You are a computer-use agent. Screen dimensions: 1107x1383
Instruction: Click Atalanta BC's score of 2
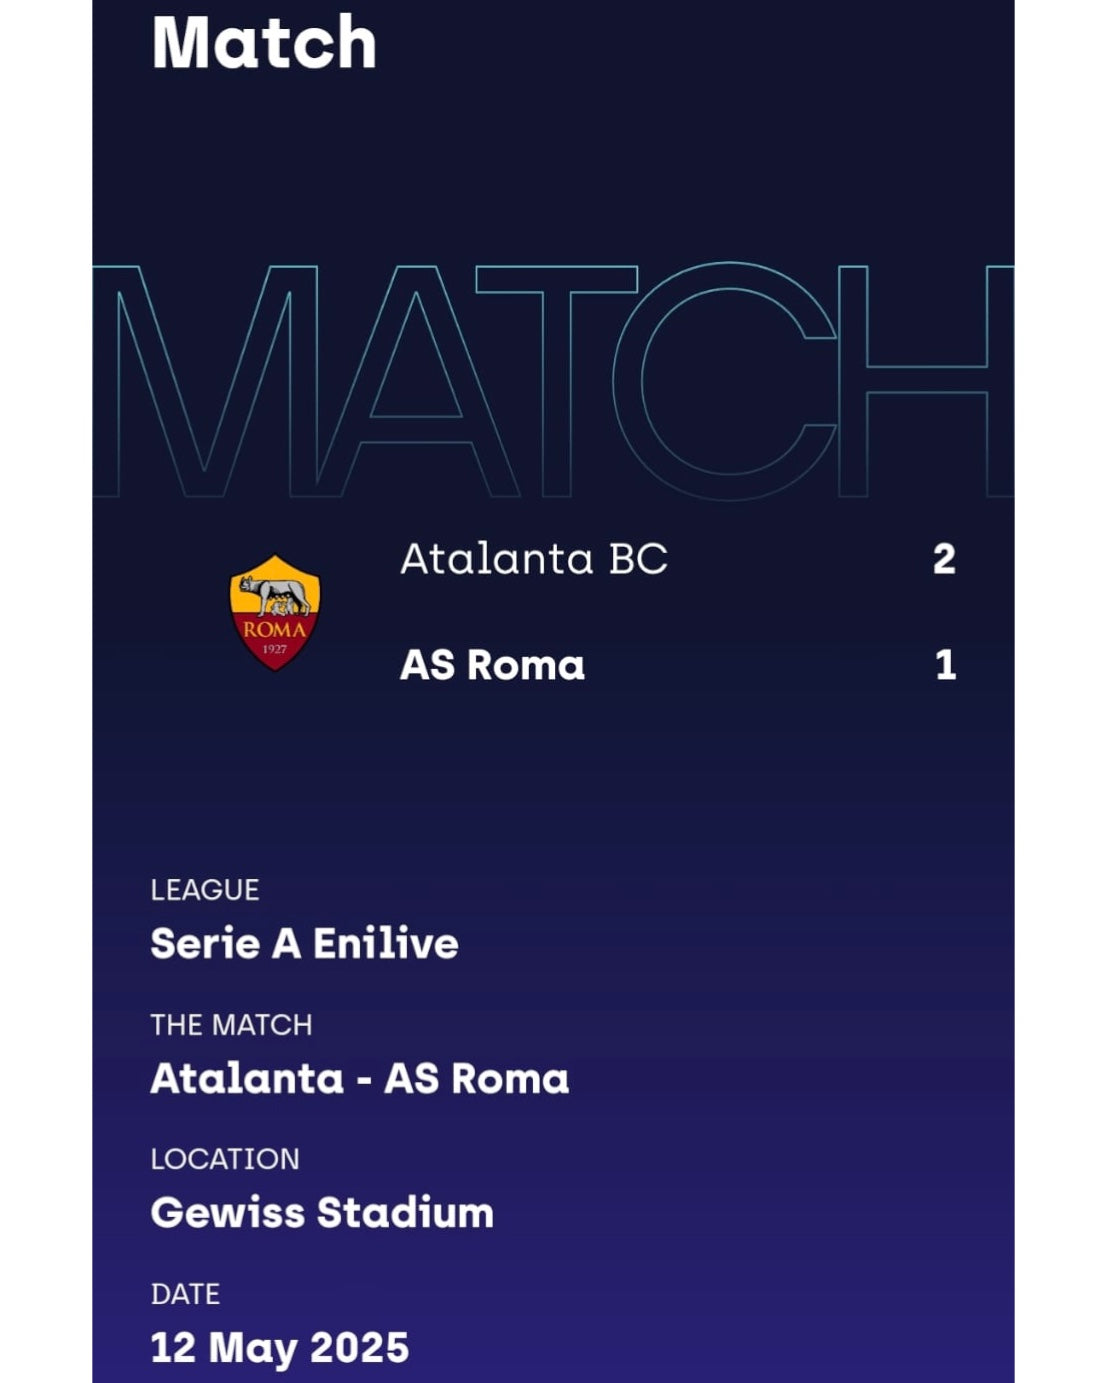pyautogui.click(x=944, y=559)
